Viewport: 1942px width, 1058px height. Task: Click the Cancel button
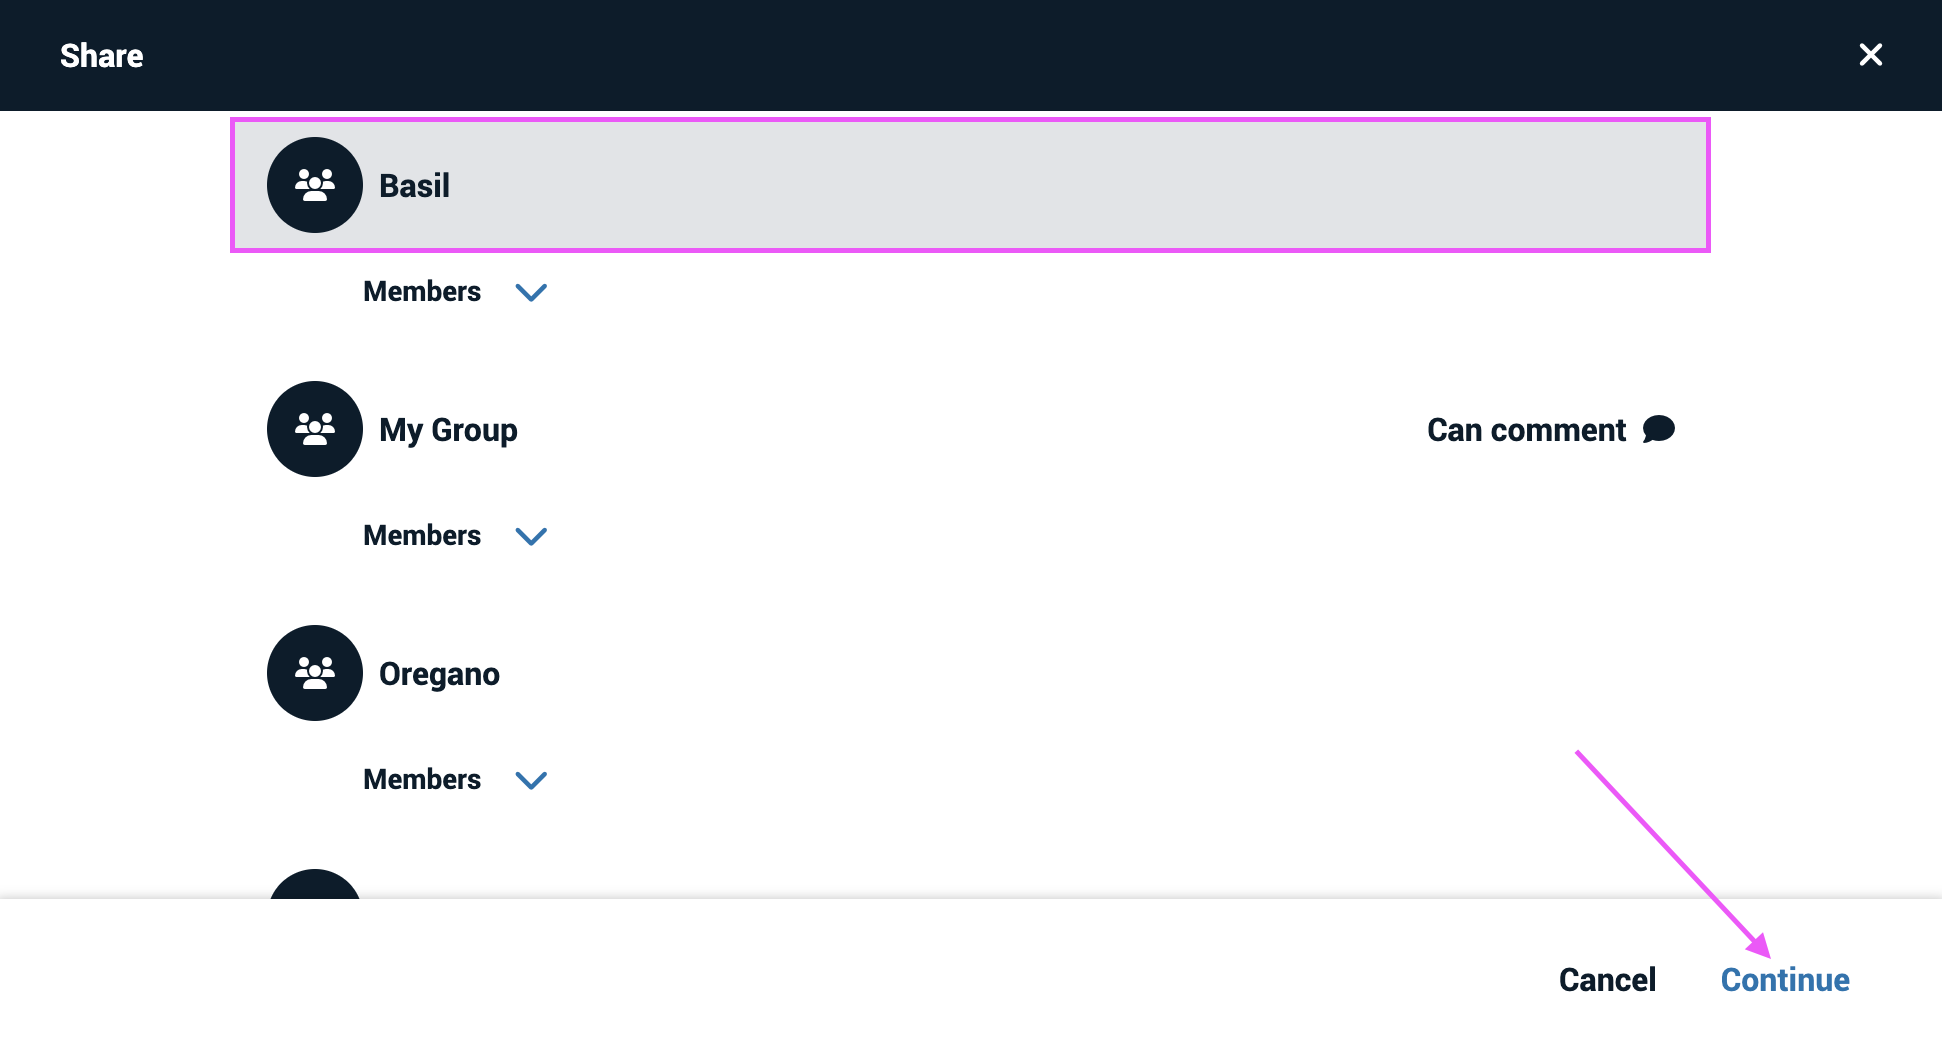coord(1607,980)
